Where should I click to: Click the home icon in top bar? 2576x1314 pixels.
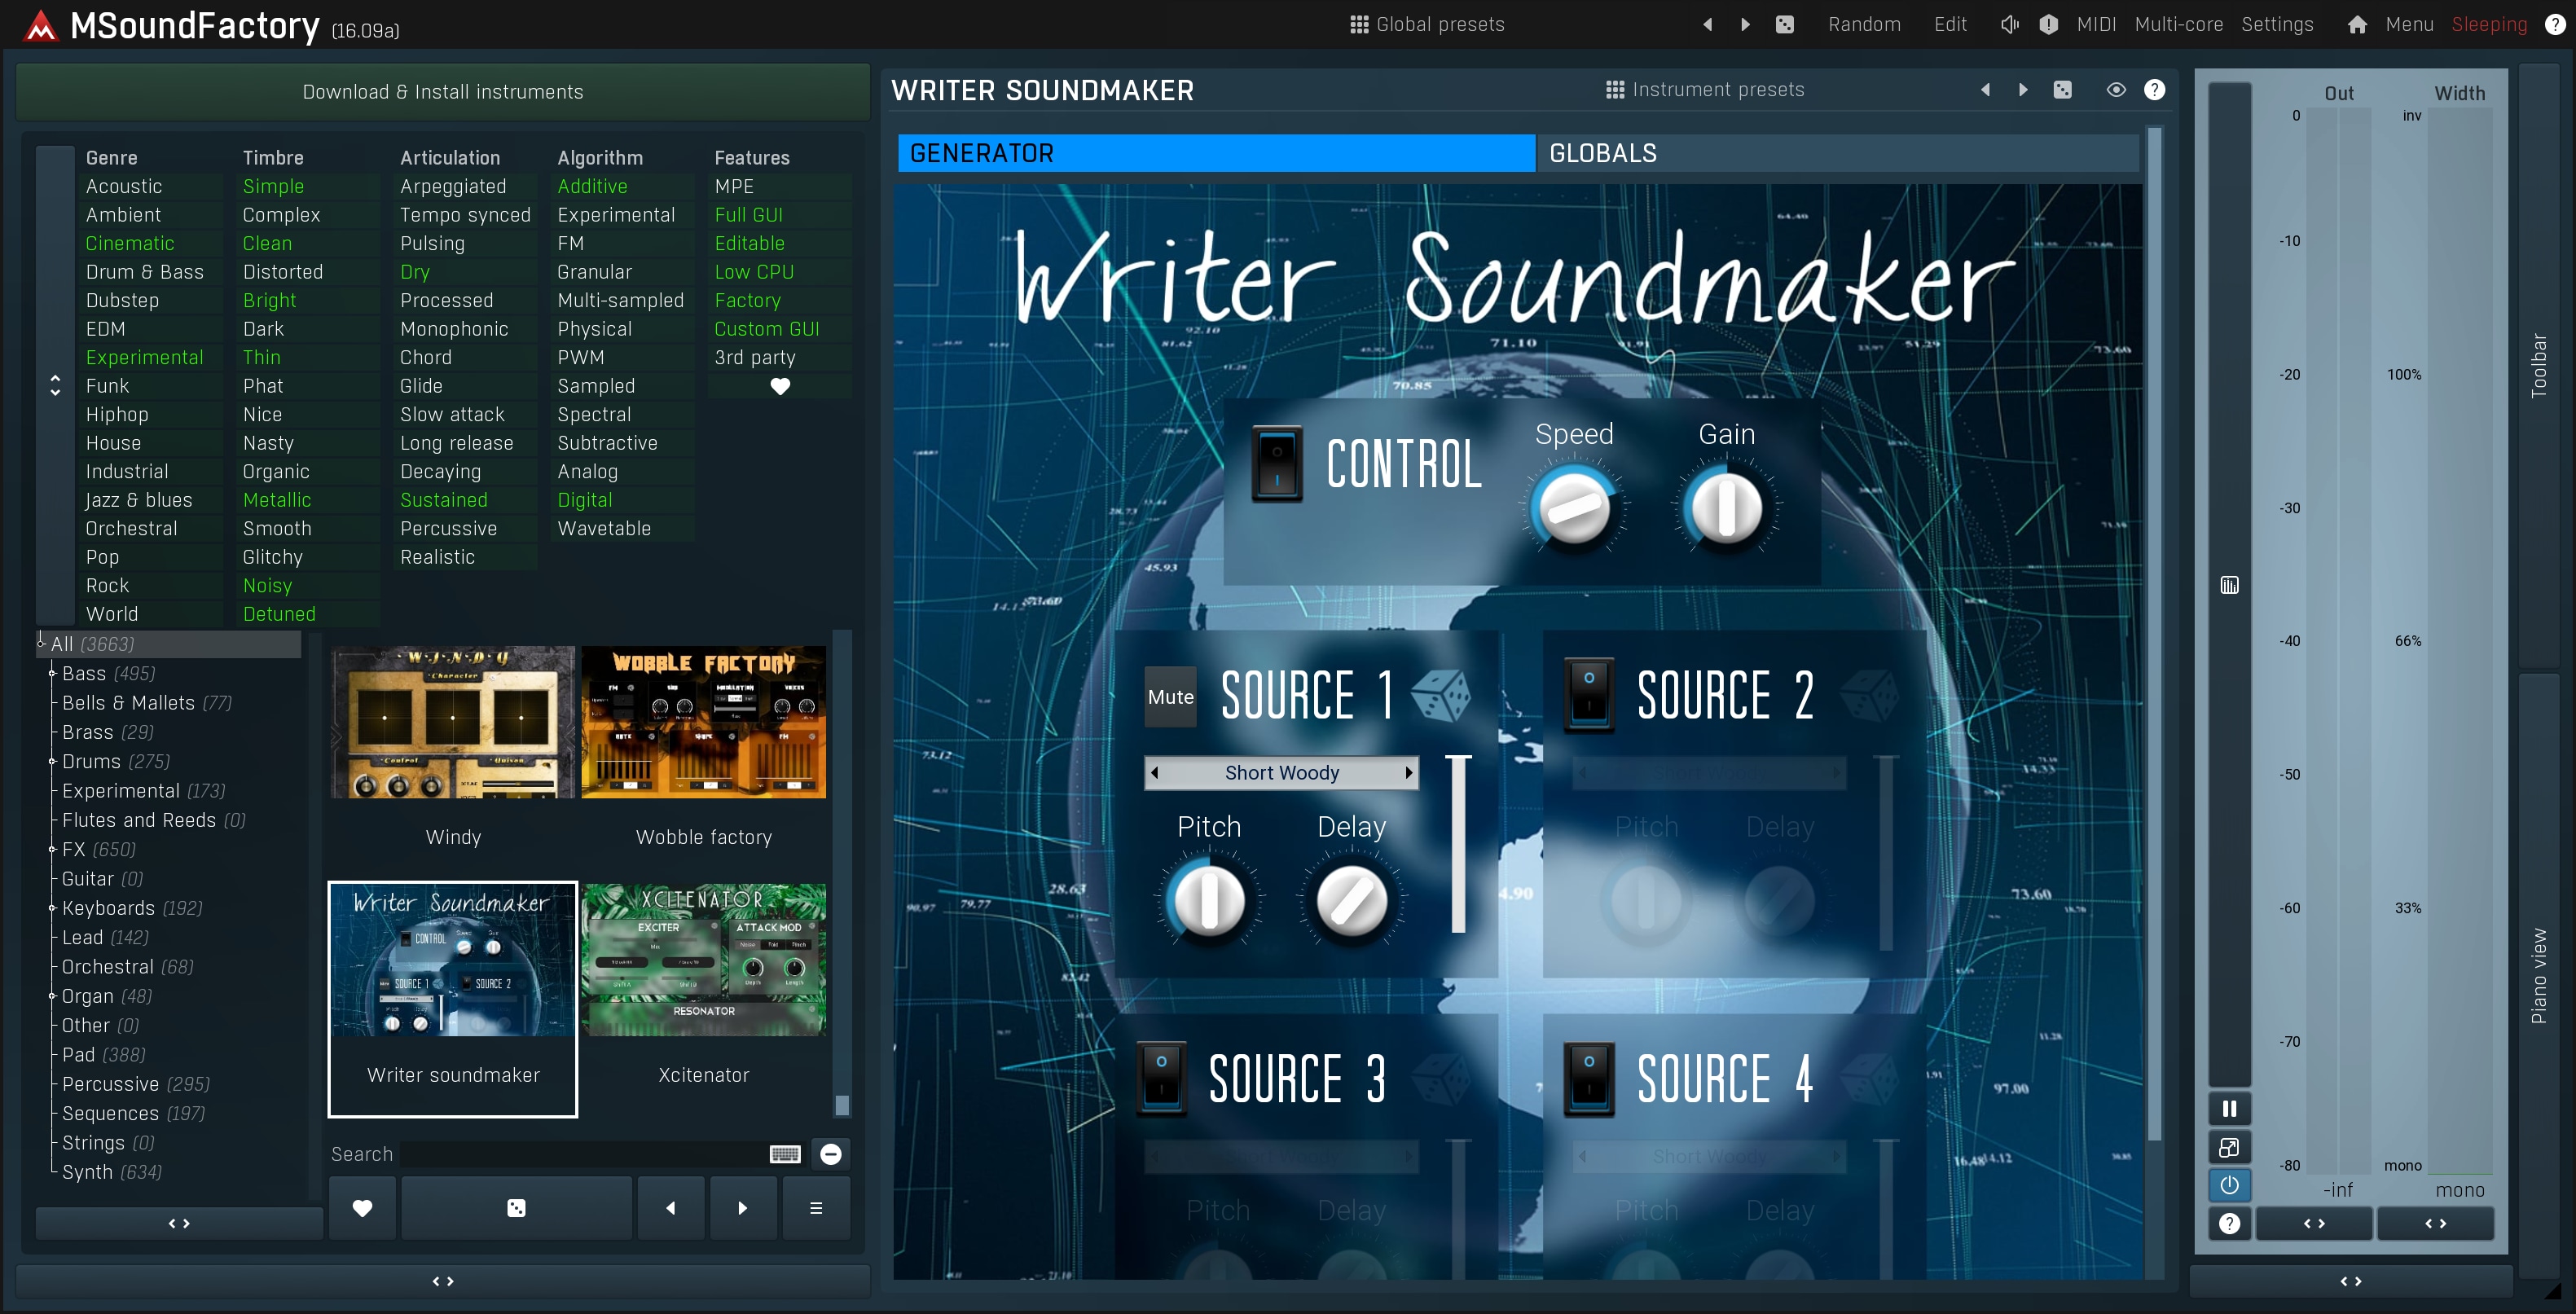click(x=2357, y=24)
